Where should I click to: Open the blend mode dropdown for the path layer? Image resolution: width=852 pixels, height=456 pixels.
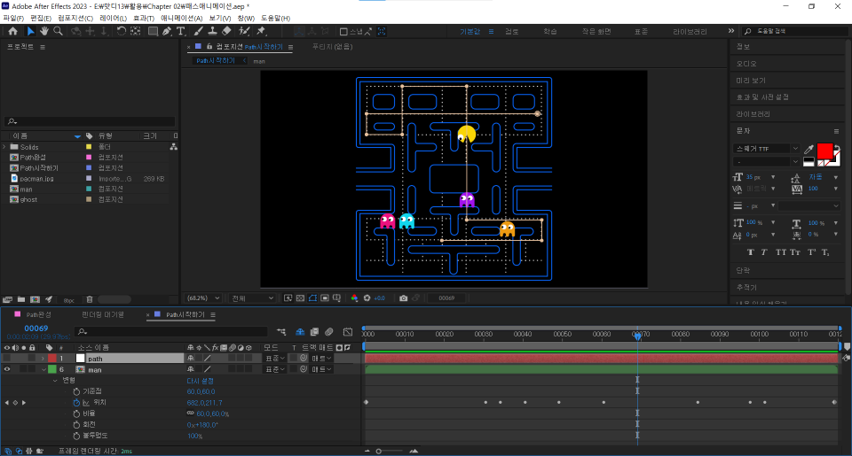coord(274,359)
